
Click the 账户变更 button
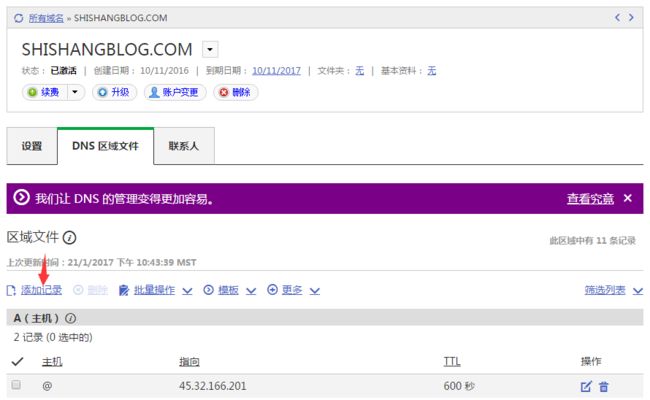coord(175,92)
